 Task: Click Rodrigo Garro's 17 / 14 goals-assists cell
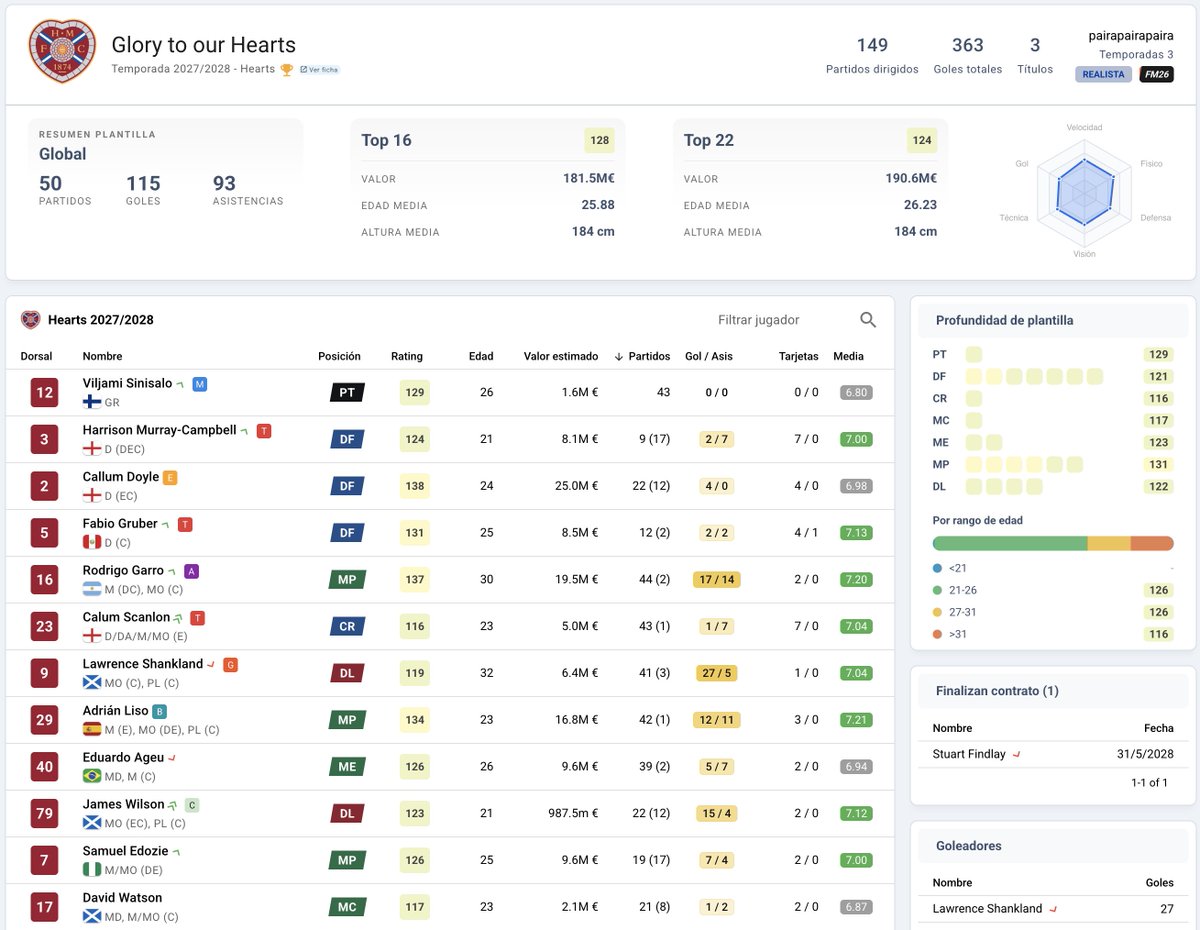click(x=716, y=580)
